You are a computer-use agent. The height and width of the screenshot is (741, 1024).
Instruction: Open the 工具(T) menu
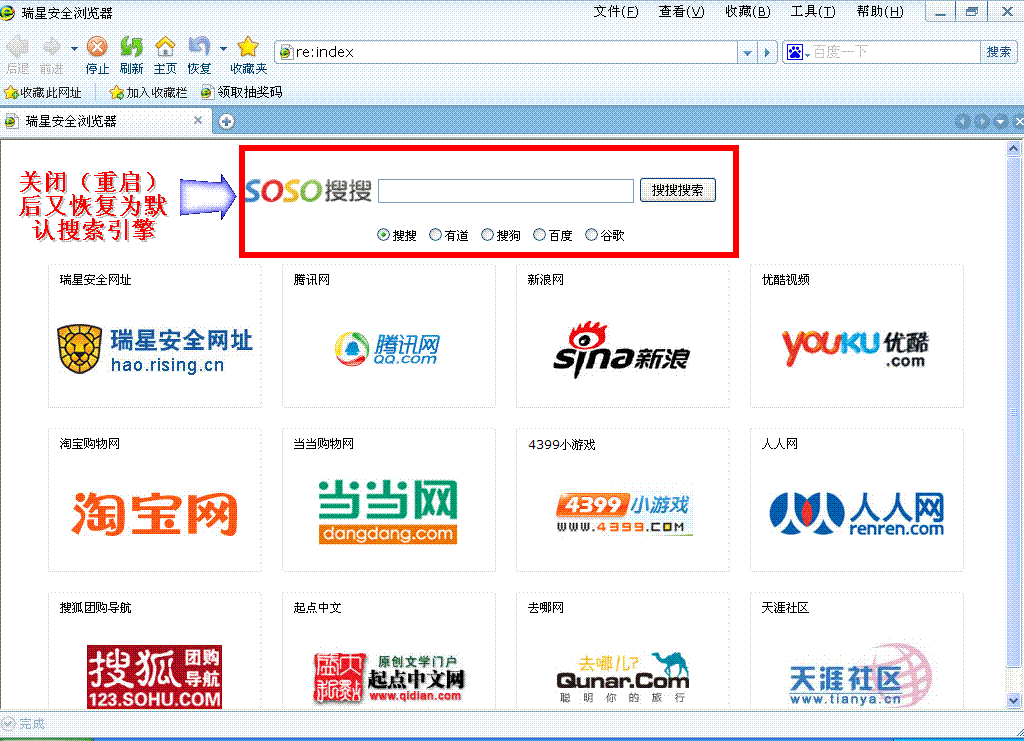(x=813, y=12)
